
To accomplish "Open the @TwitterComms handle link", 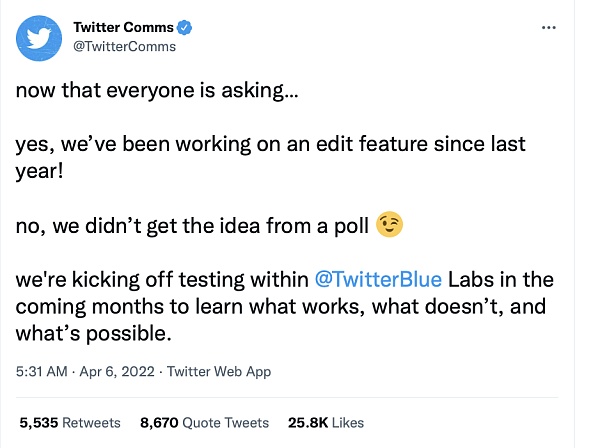I will 125,46.
